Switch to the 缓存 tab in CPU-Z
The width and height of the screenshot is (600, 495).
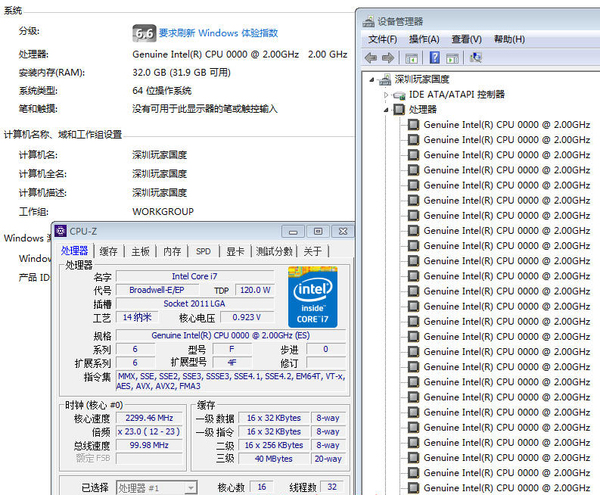click(x=109, y=251)
